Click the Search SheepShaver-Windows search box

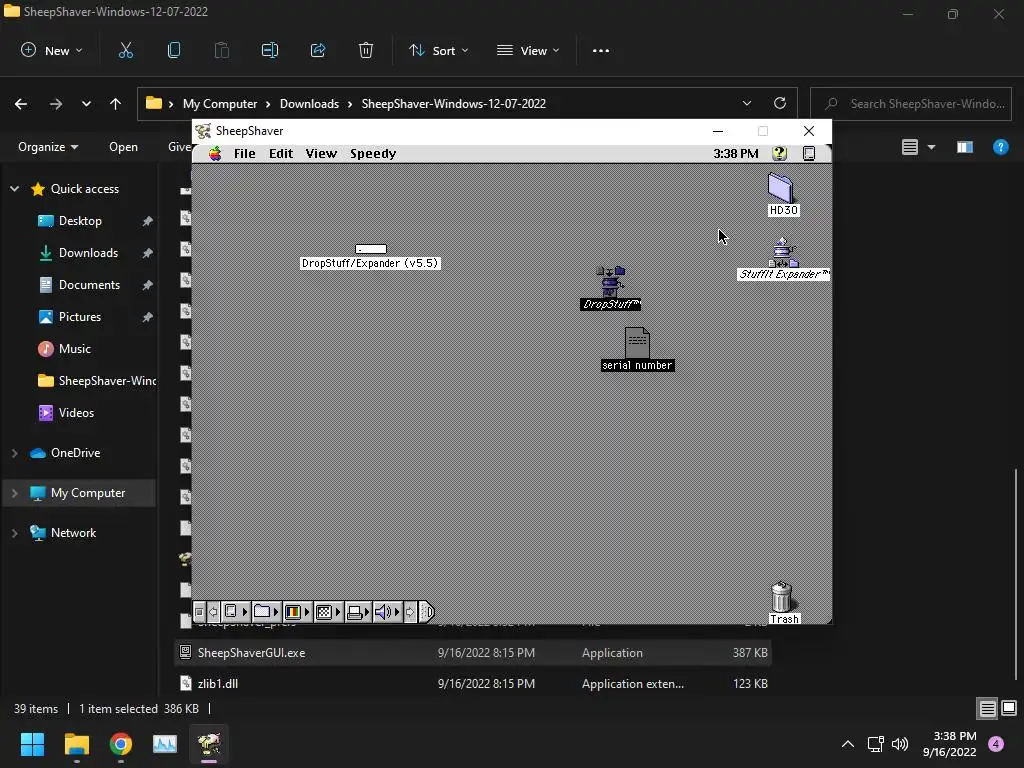click(911, 104)
